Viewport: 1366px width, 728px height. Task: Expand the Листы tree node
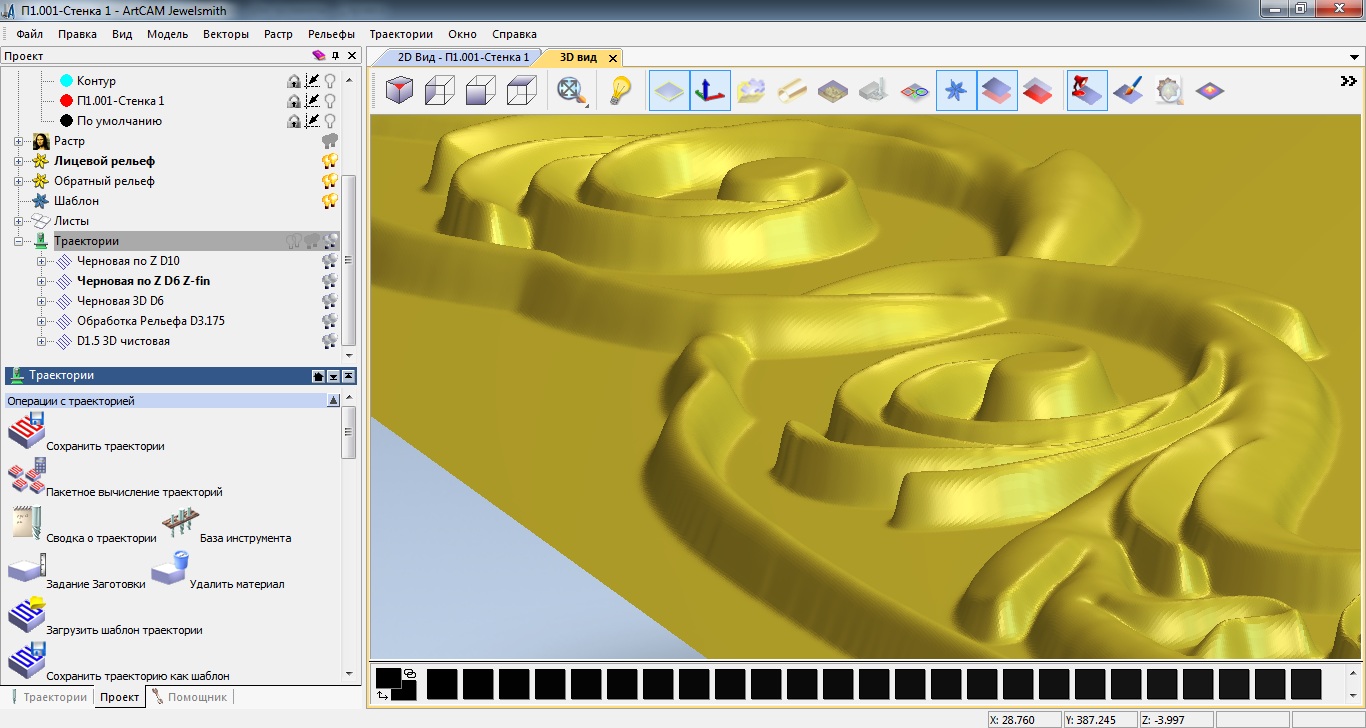pos(18,221)
